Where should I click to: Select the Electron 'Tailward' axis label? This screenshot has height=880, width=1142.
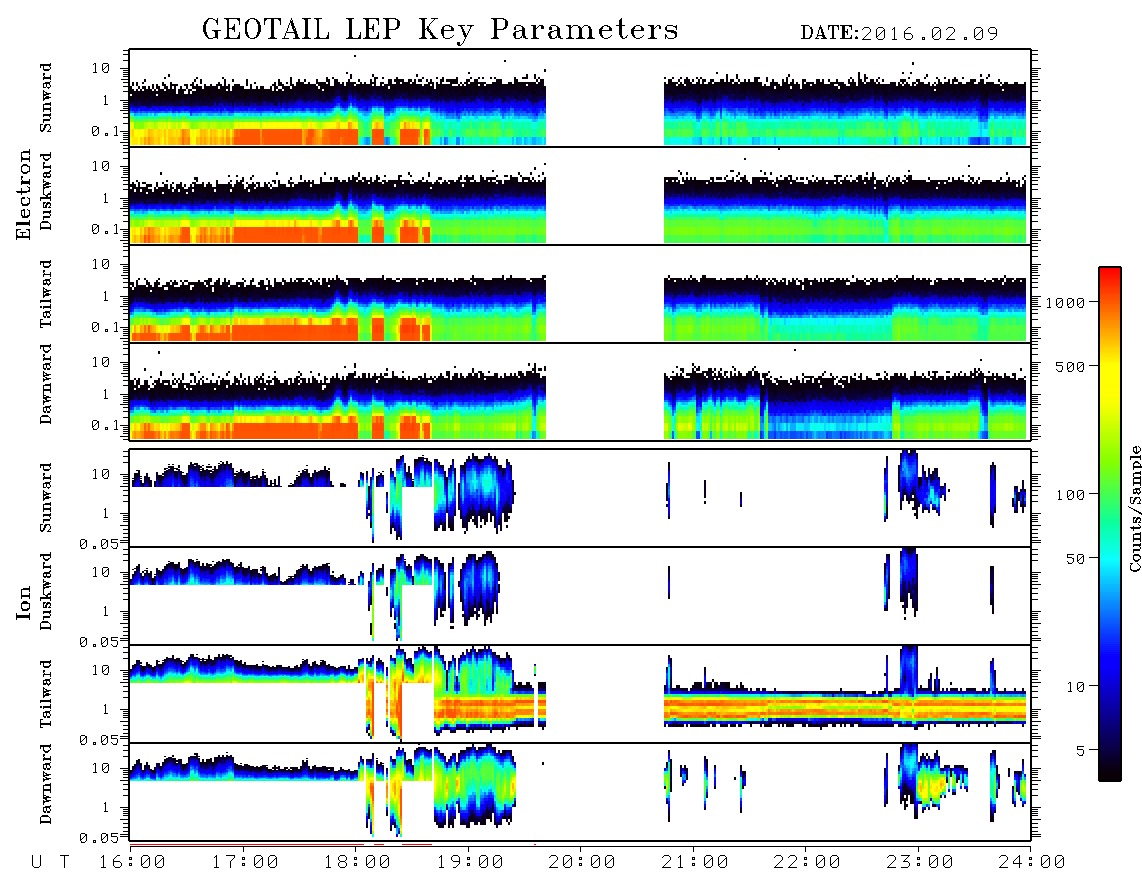(46, 294)
